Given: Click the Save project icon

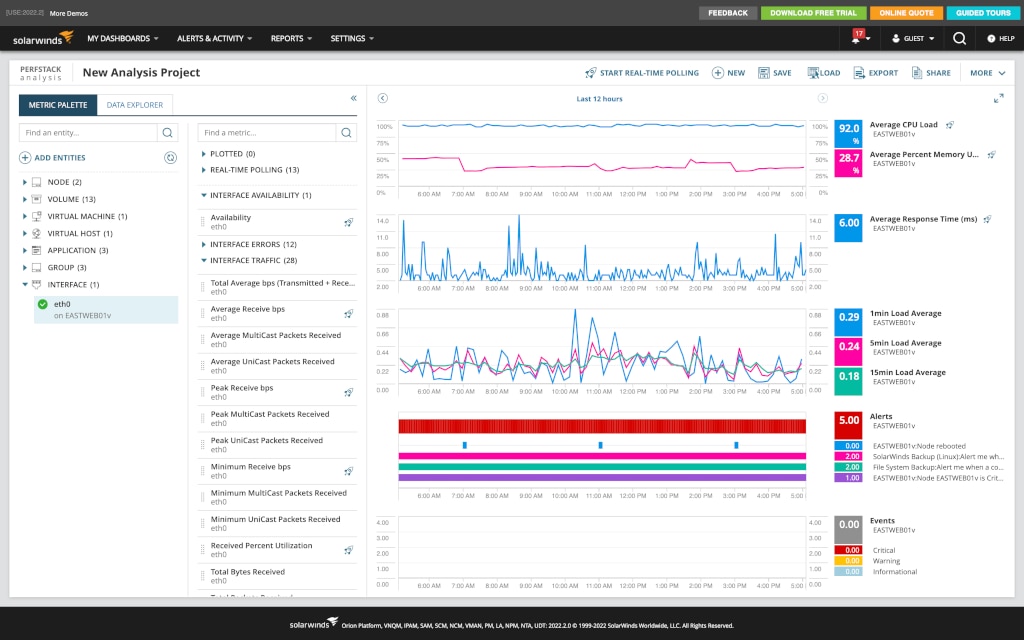Looking at the screenshot, I should click(x=764, y=73).
